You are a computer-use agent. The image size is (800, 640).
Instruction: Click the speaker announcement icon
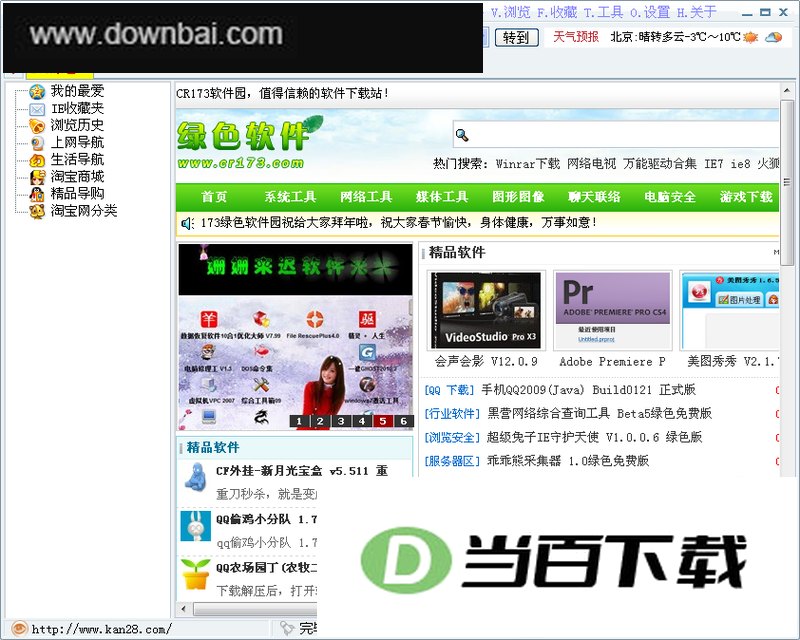point(187,223)
